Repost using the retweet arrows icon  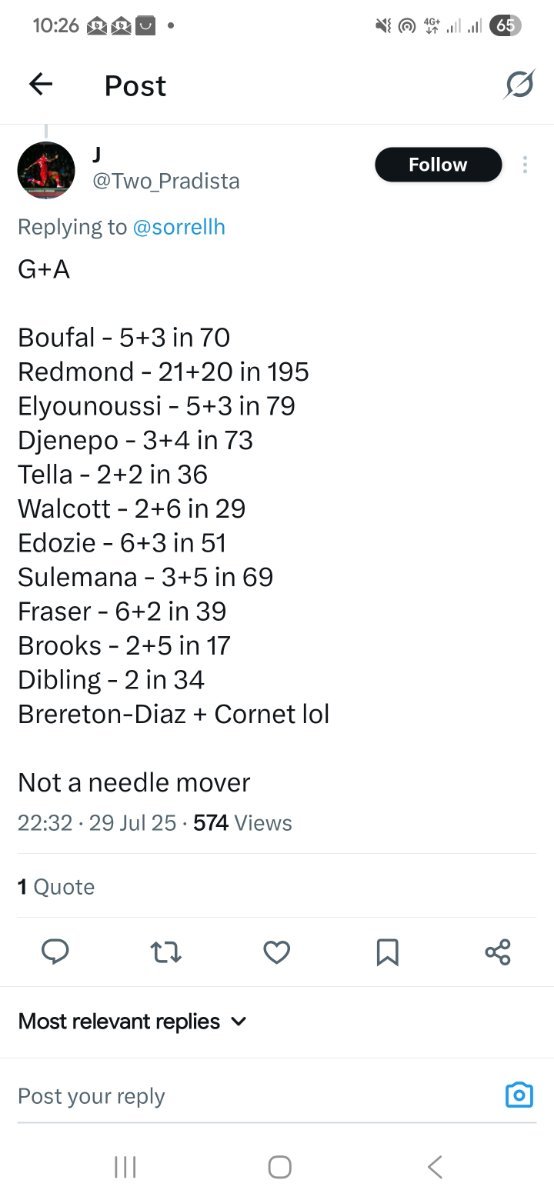click(x=166, y=952)
